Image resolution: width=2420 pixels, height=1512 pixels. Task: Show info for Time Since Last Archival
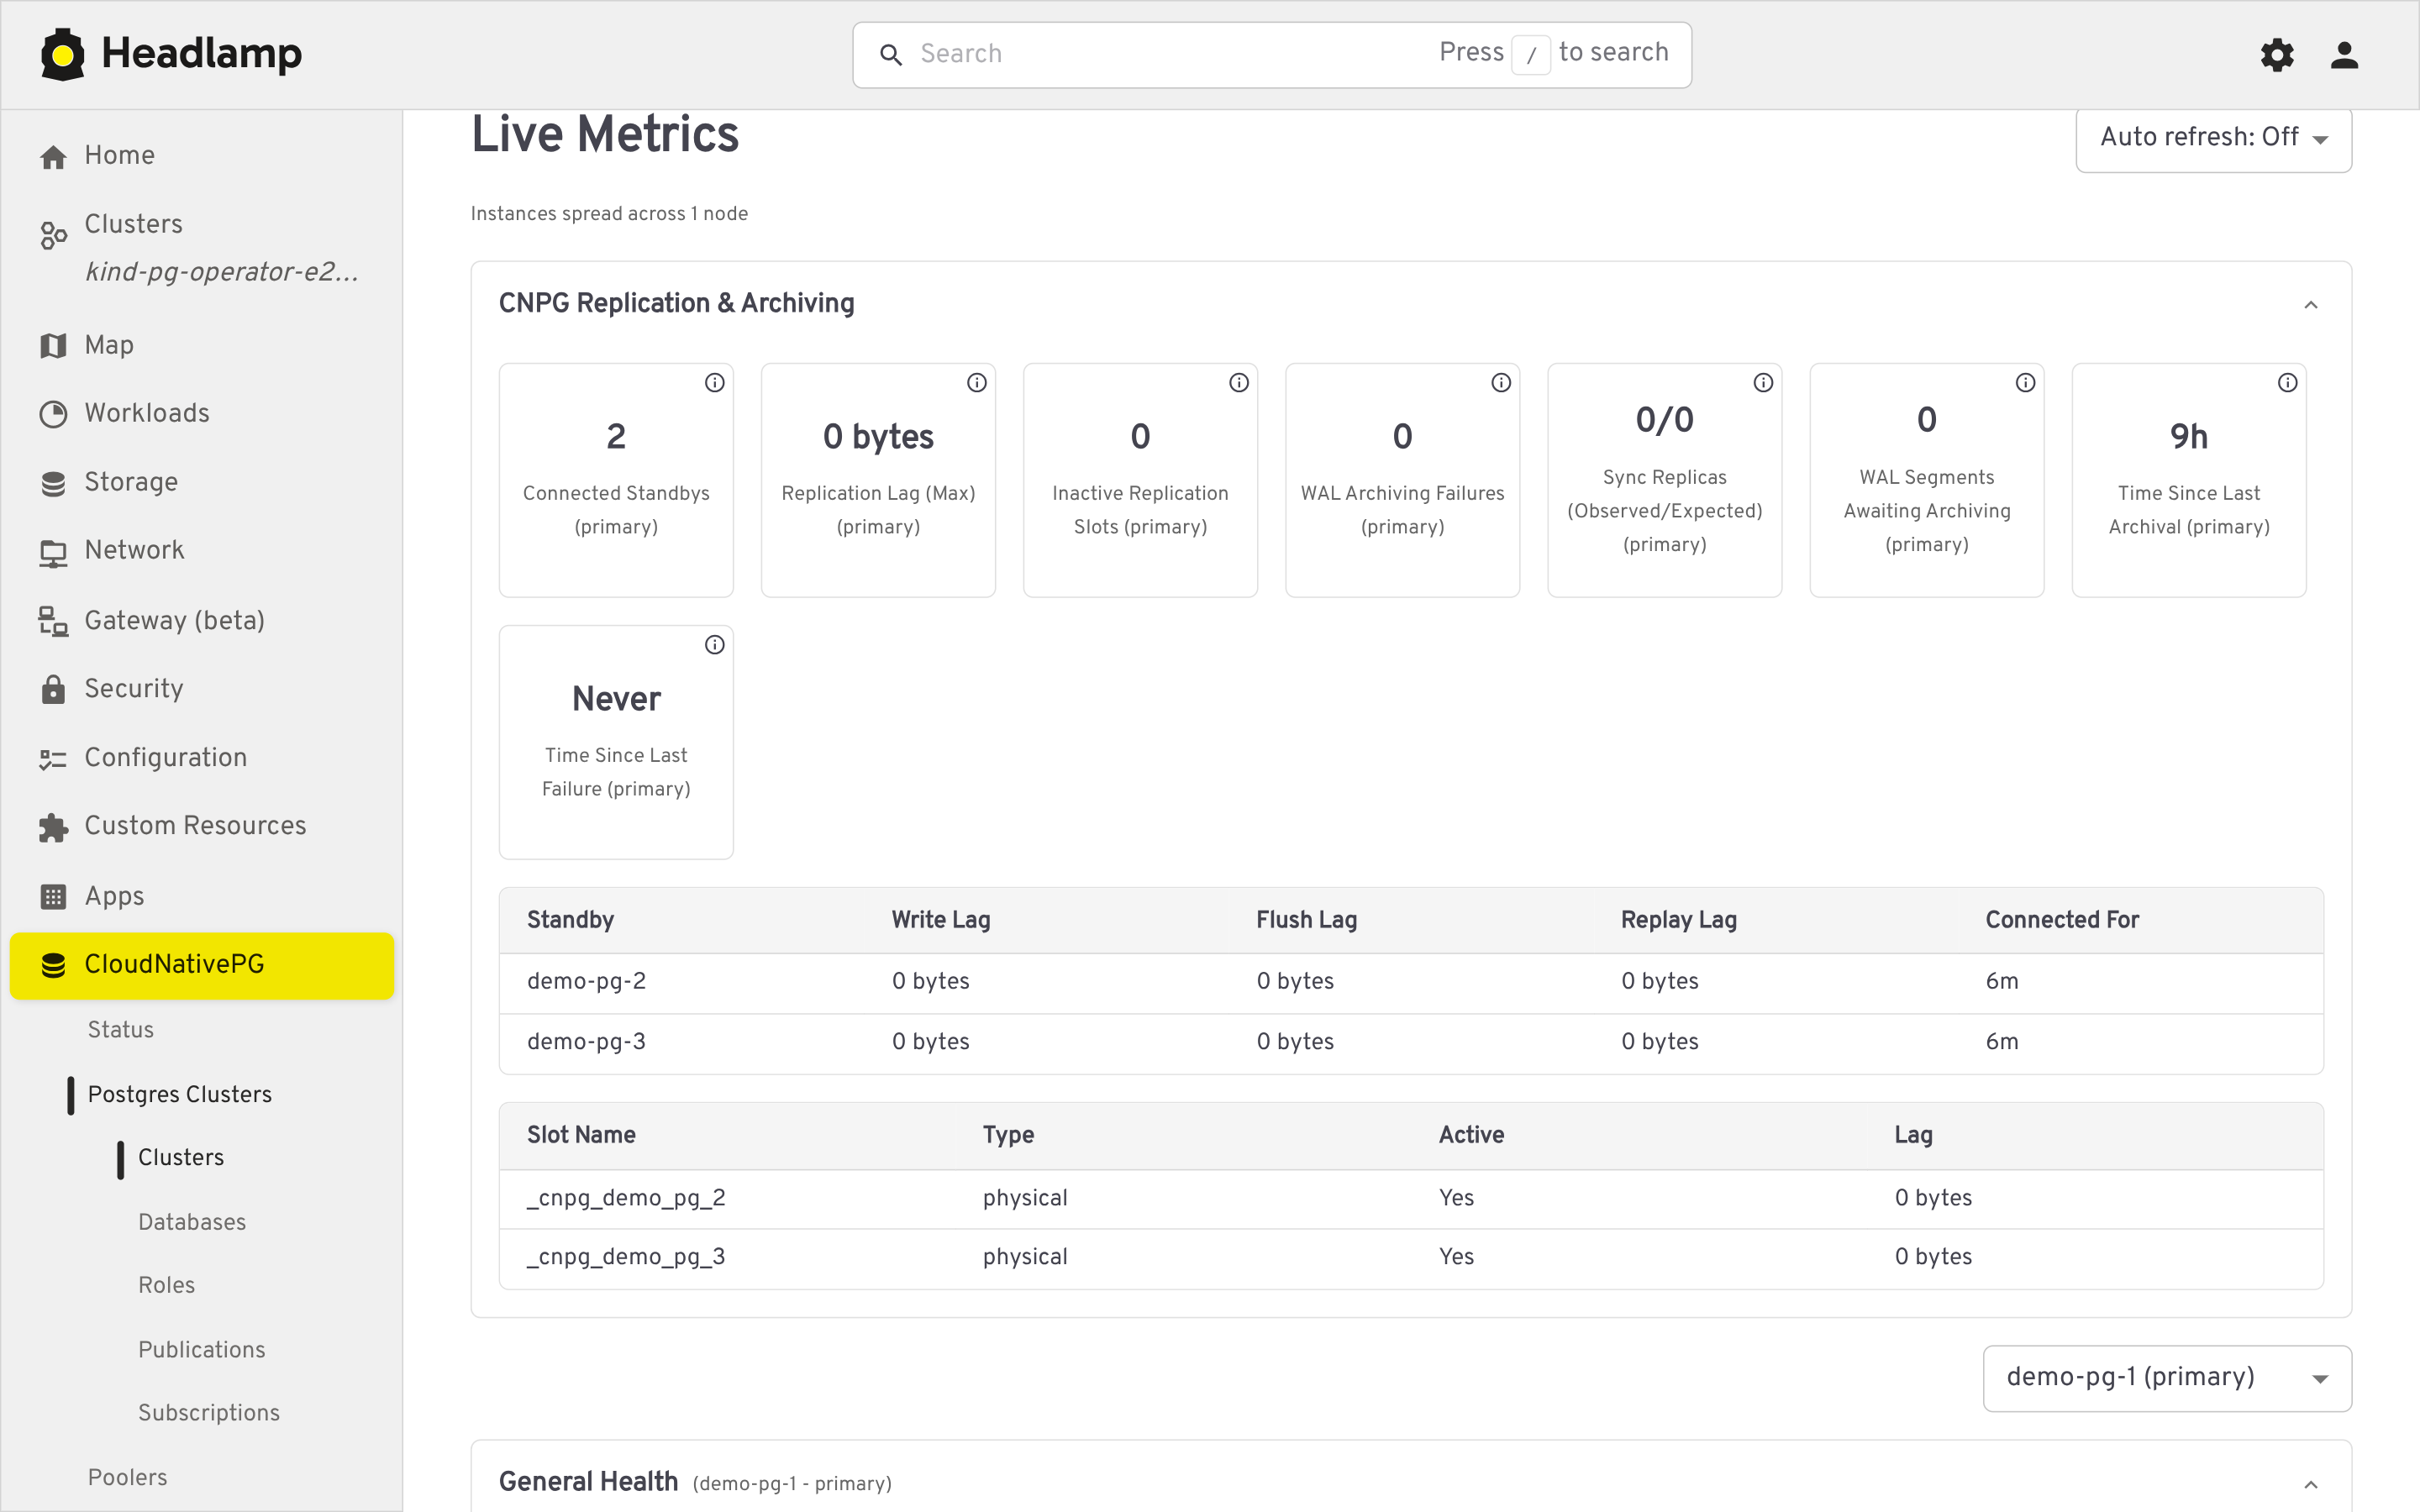pos(2286,382)
